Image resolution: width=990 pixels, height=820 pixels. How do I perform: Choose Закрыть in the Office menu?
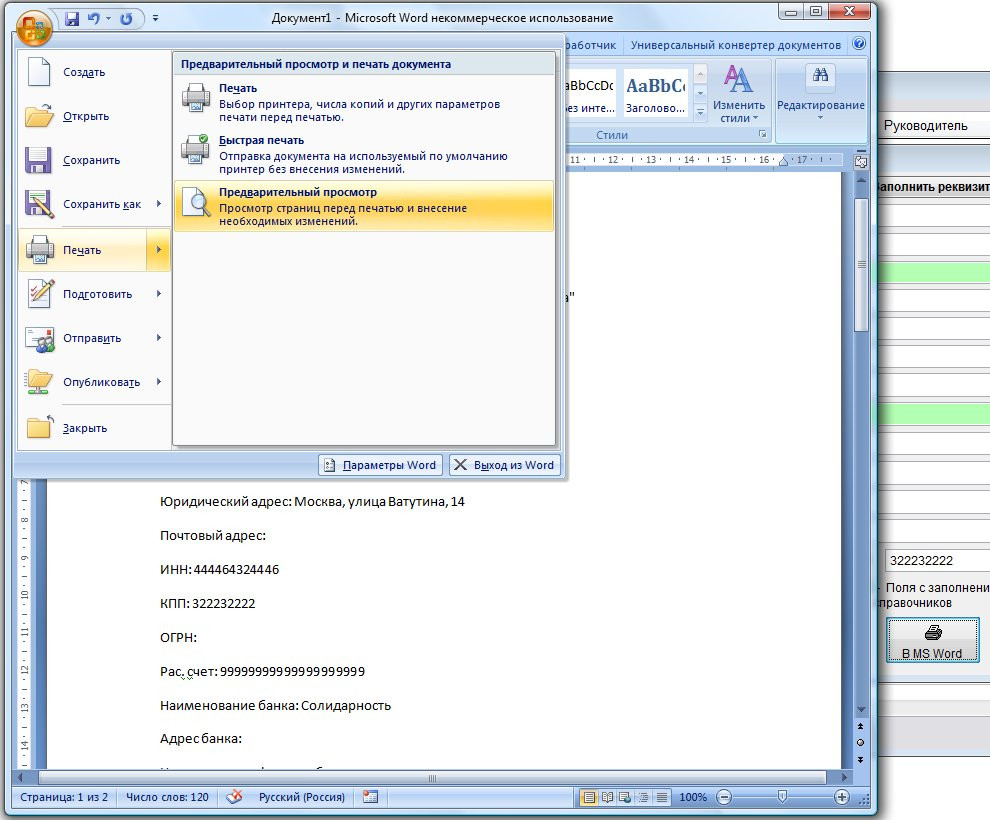(95, 428)
